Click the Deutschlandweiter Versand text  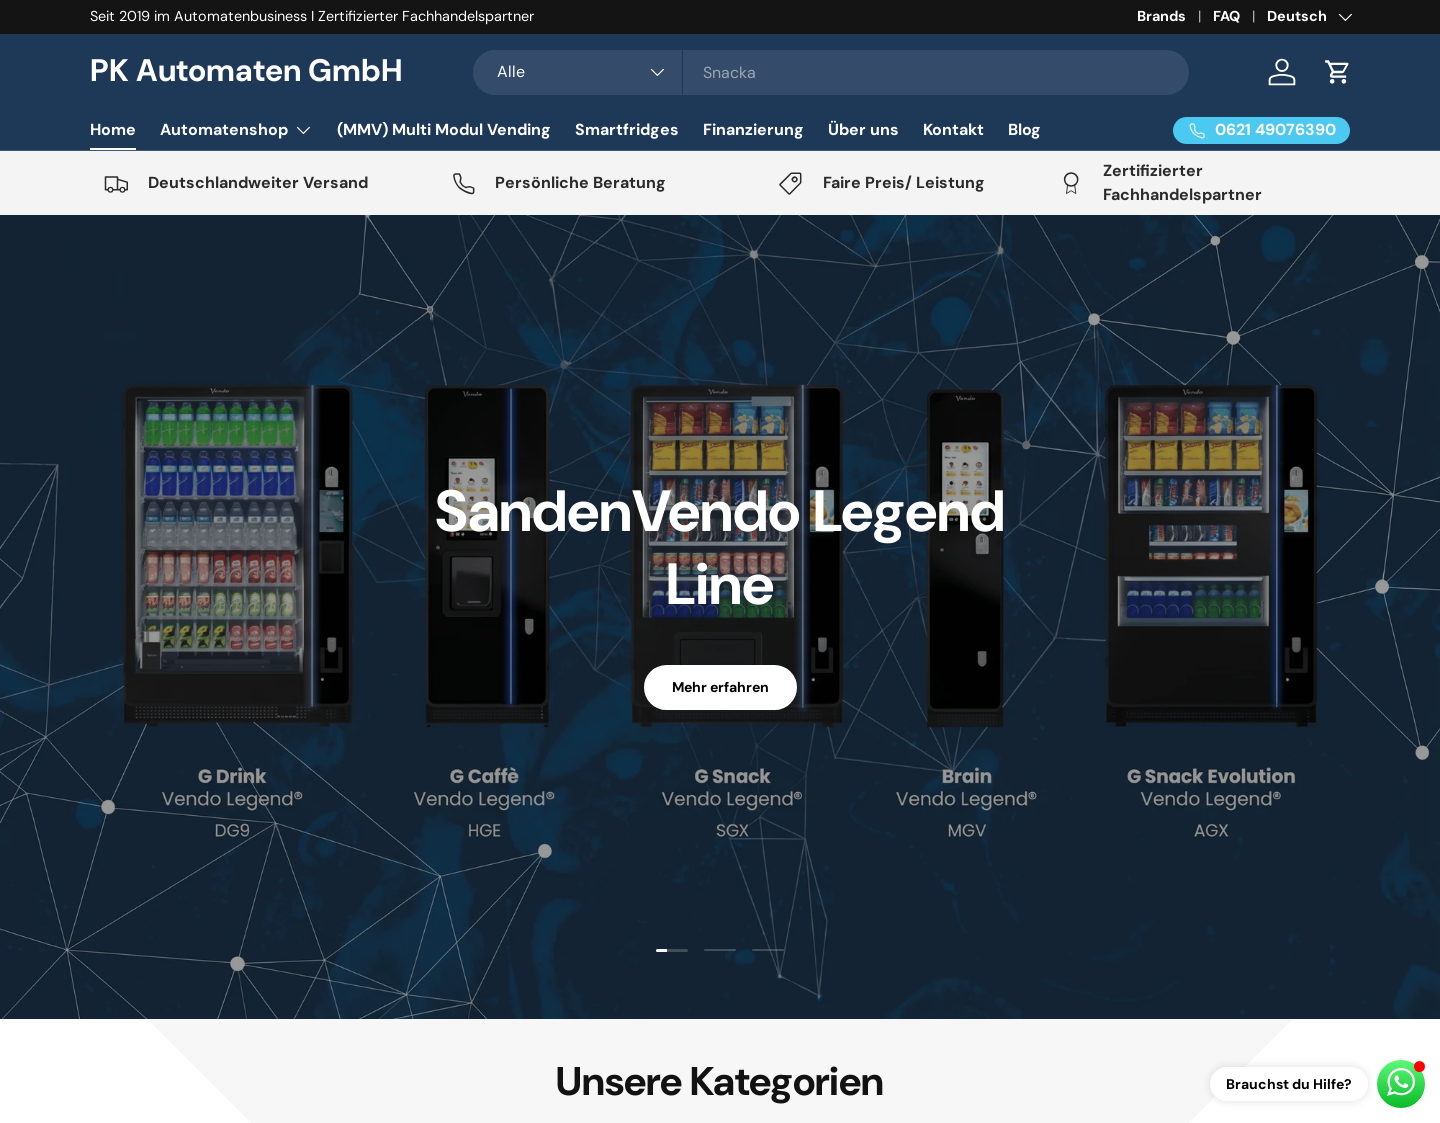[x=258, y=183]
